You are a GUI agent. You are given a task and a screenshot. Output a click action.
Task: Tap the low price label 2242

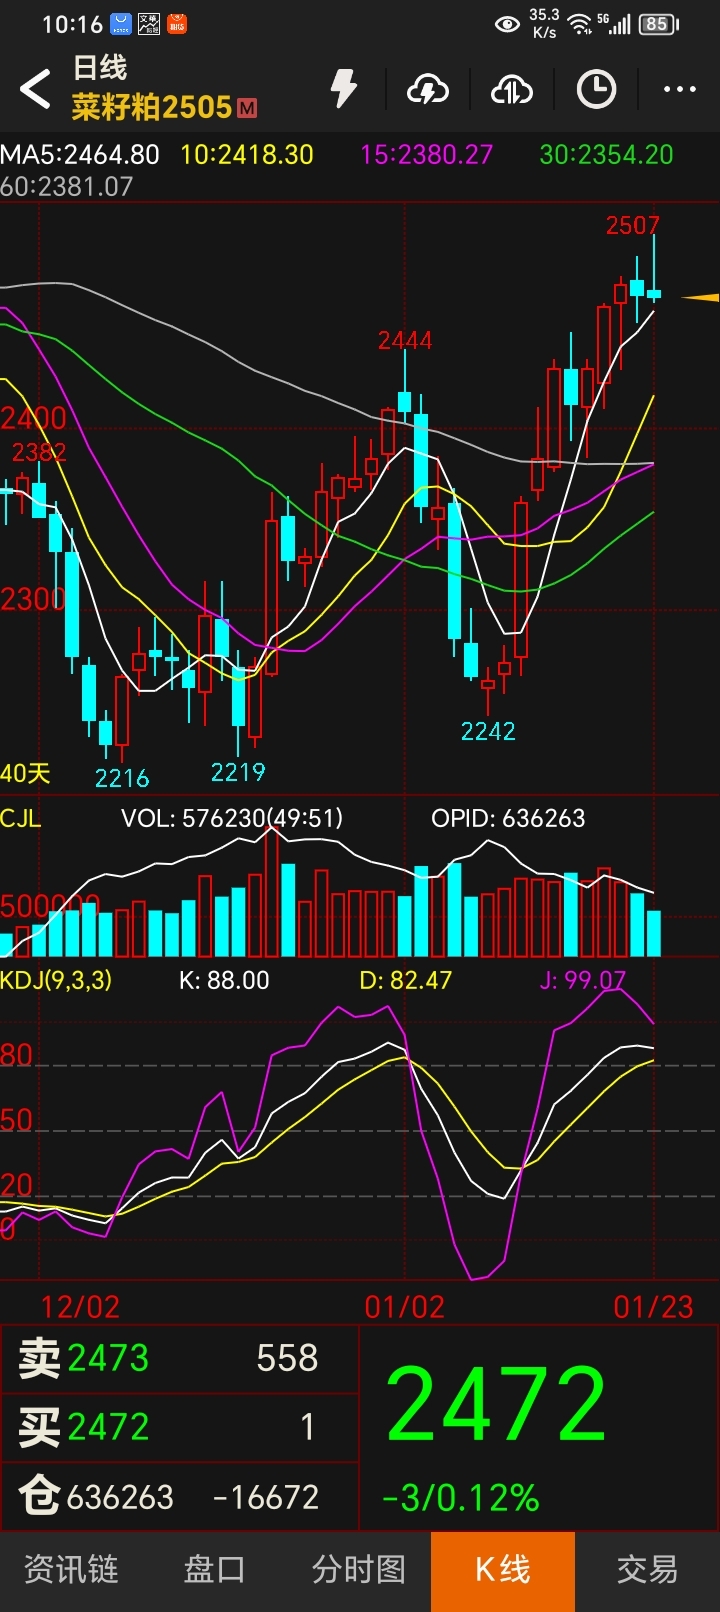coord(488,731)
